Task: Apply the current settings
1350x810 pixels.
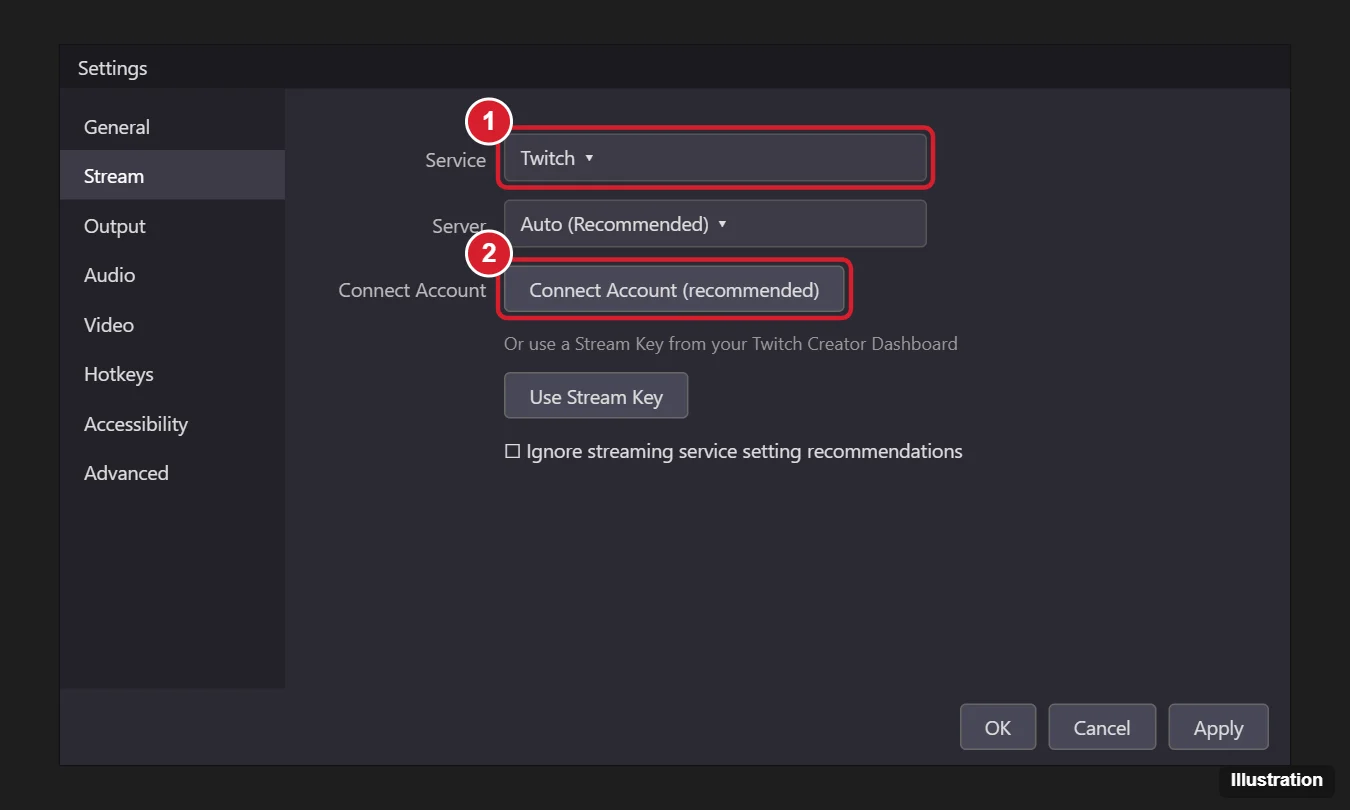Action: [x=1218, y=727]
